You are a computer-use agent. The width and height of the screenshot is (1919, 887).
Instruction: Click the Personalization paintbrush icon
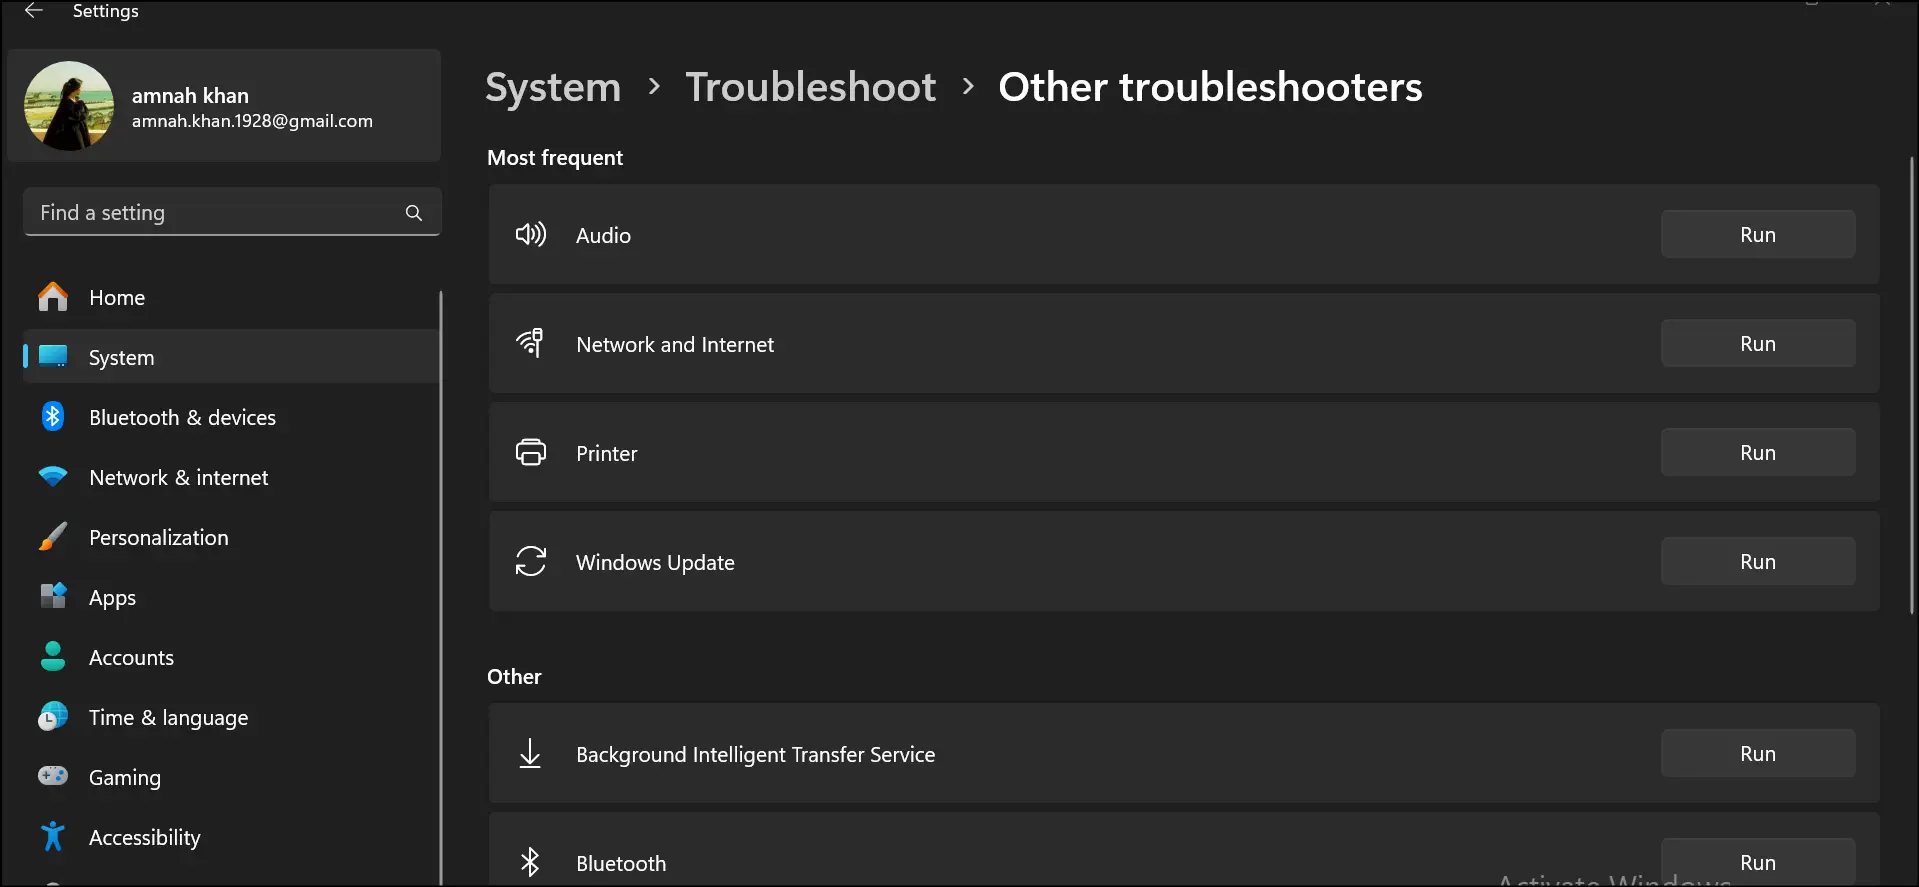[53, 537]
